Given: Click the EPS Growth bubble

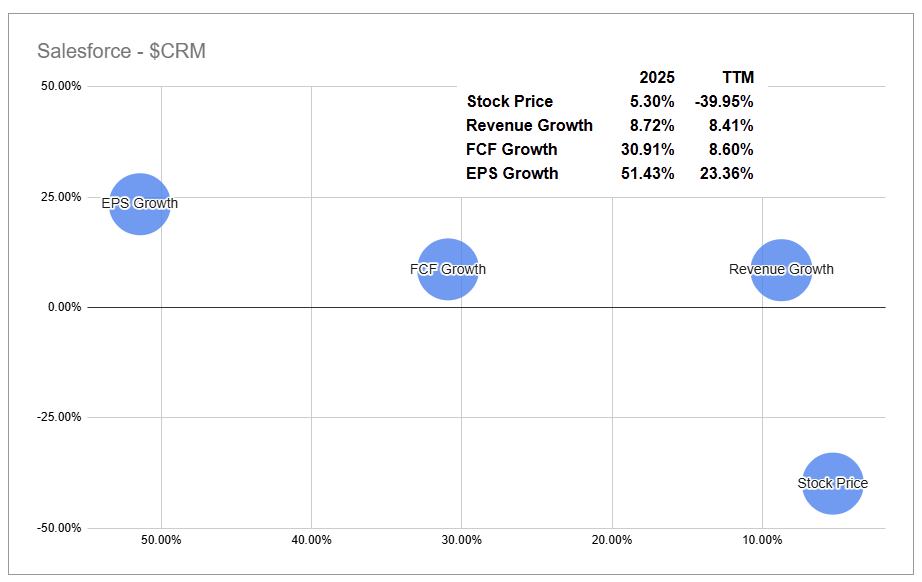Looking at the screenshot, I should [x=140, y=204].
